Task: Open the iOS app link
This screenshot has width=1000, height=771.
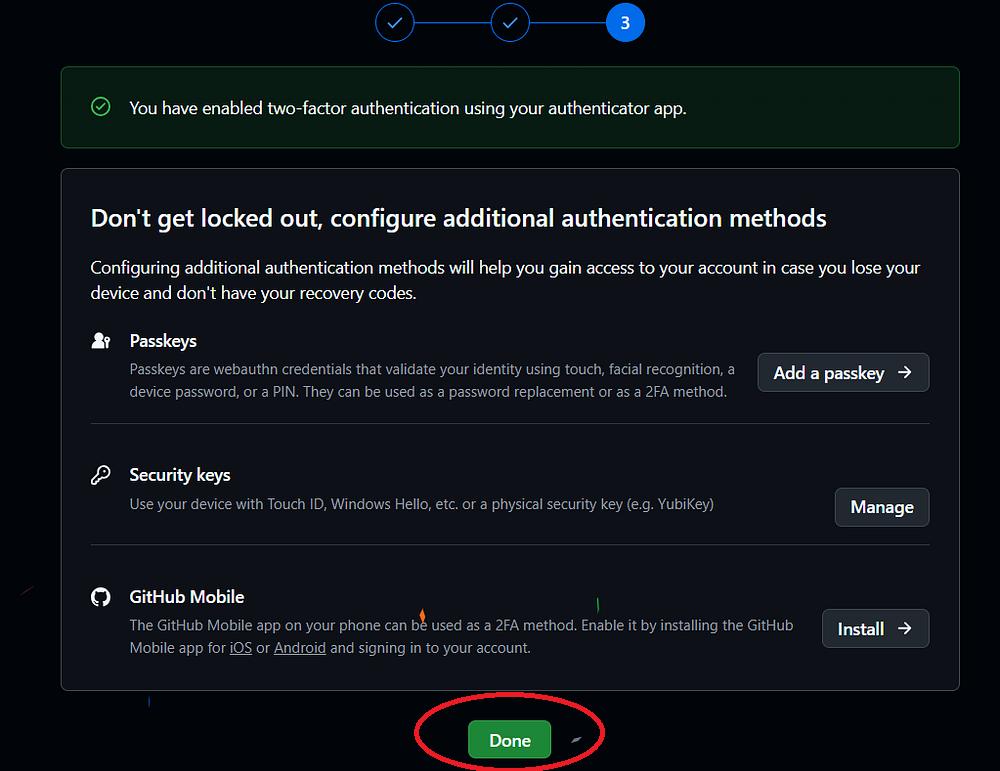Action: (x=241, y=647)
